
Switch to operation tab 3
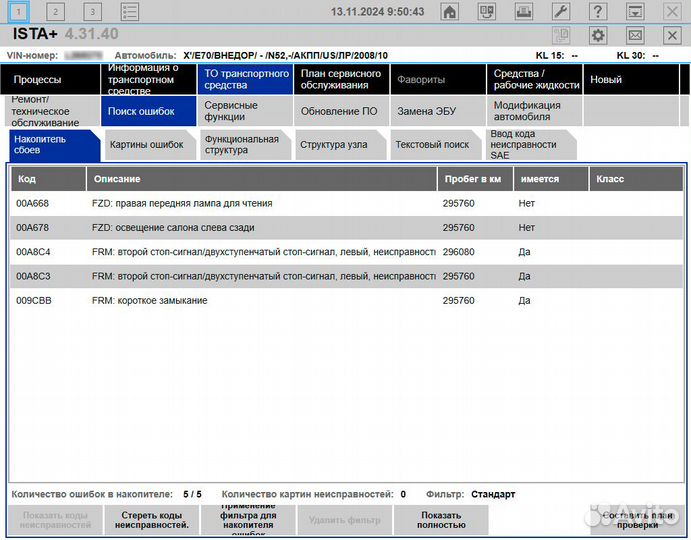point(93,11)
